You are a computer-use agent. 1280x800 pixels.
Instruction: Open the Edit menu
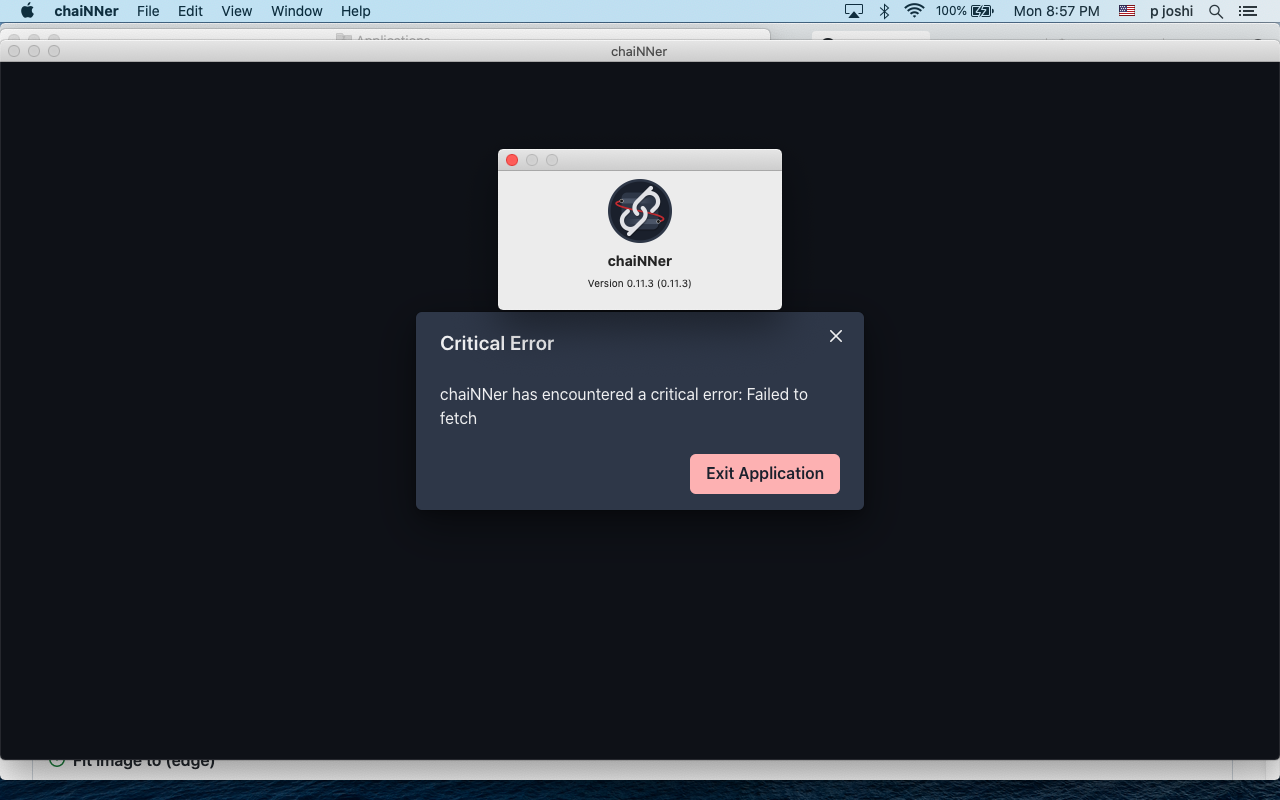[190, 11]
